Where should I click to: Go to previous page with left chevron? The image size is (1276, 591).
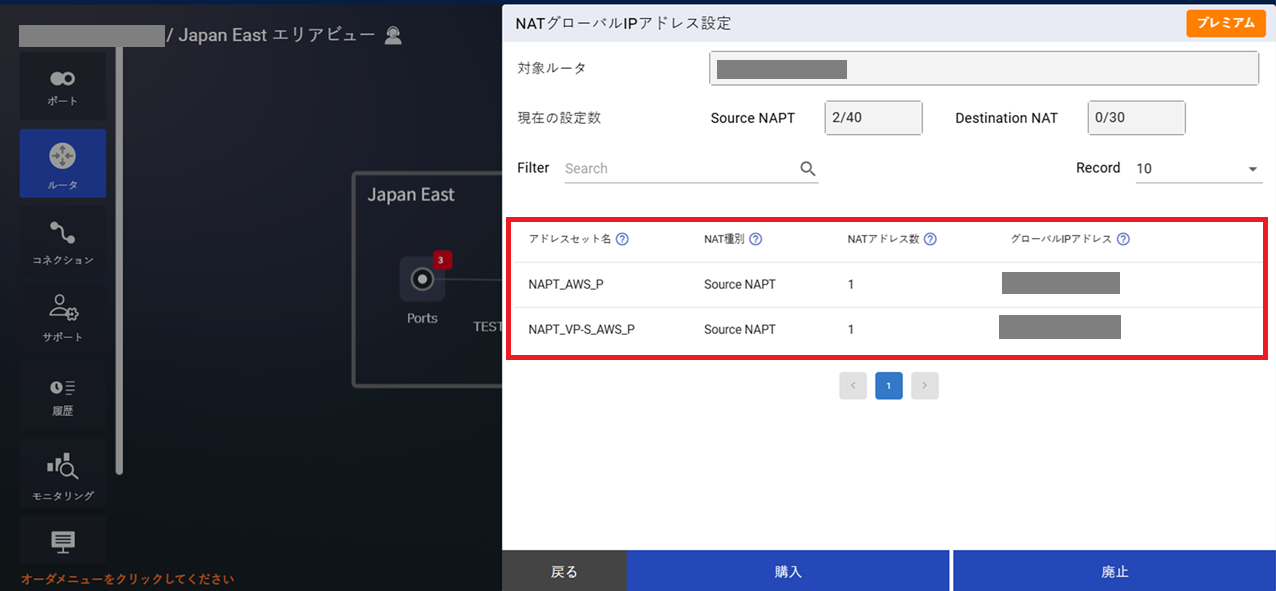(x=853, y=386)
